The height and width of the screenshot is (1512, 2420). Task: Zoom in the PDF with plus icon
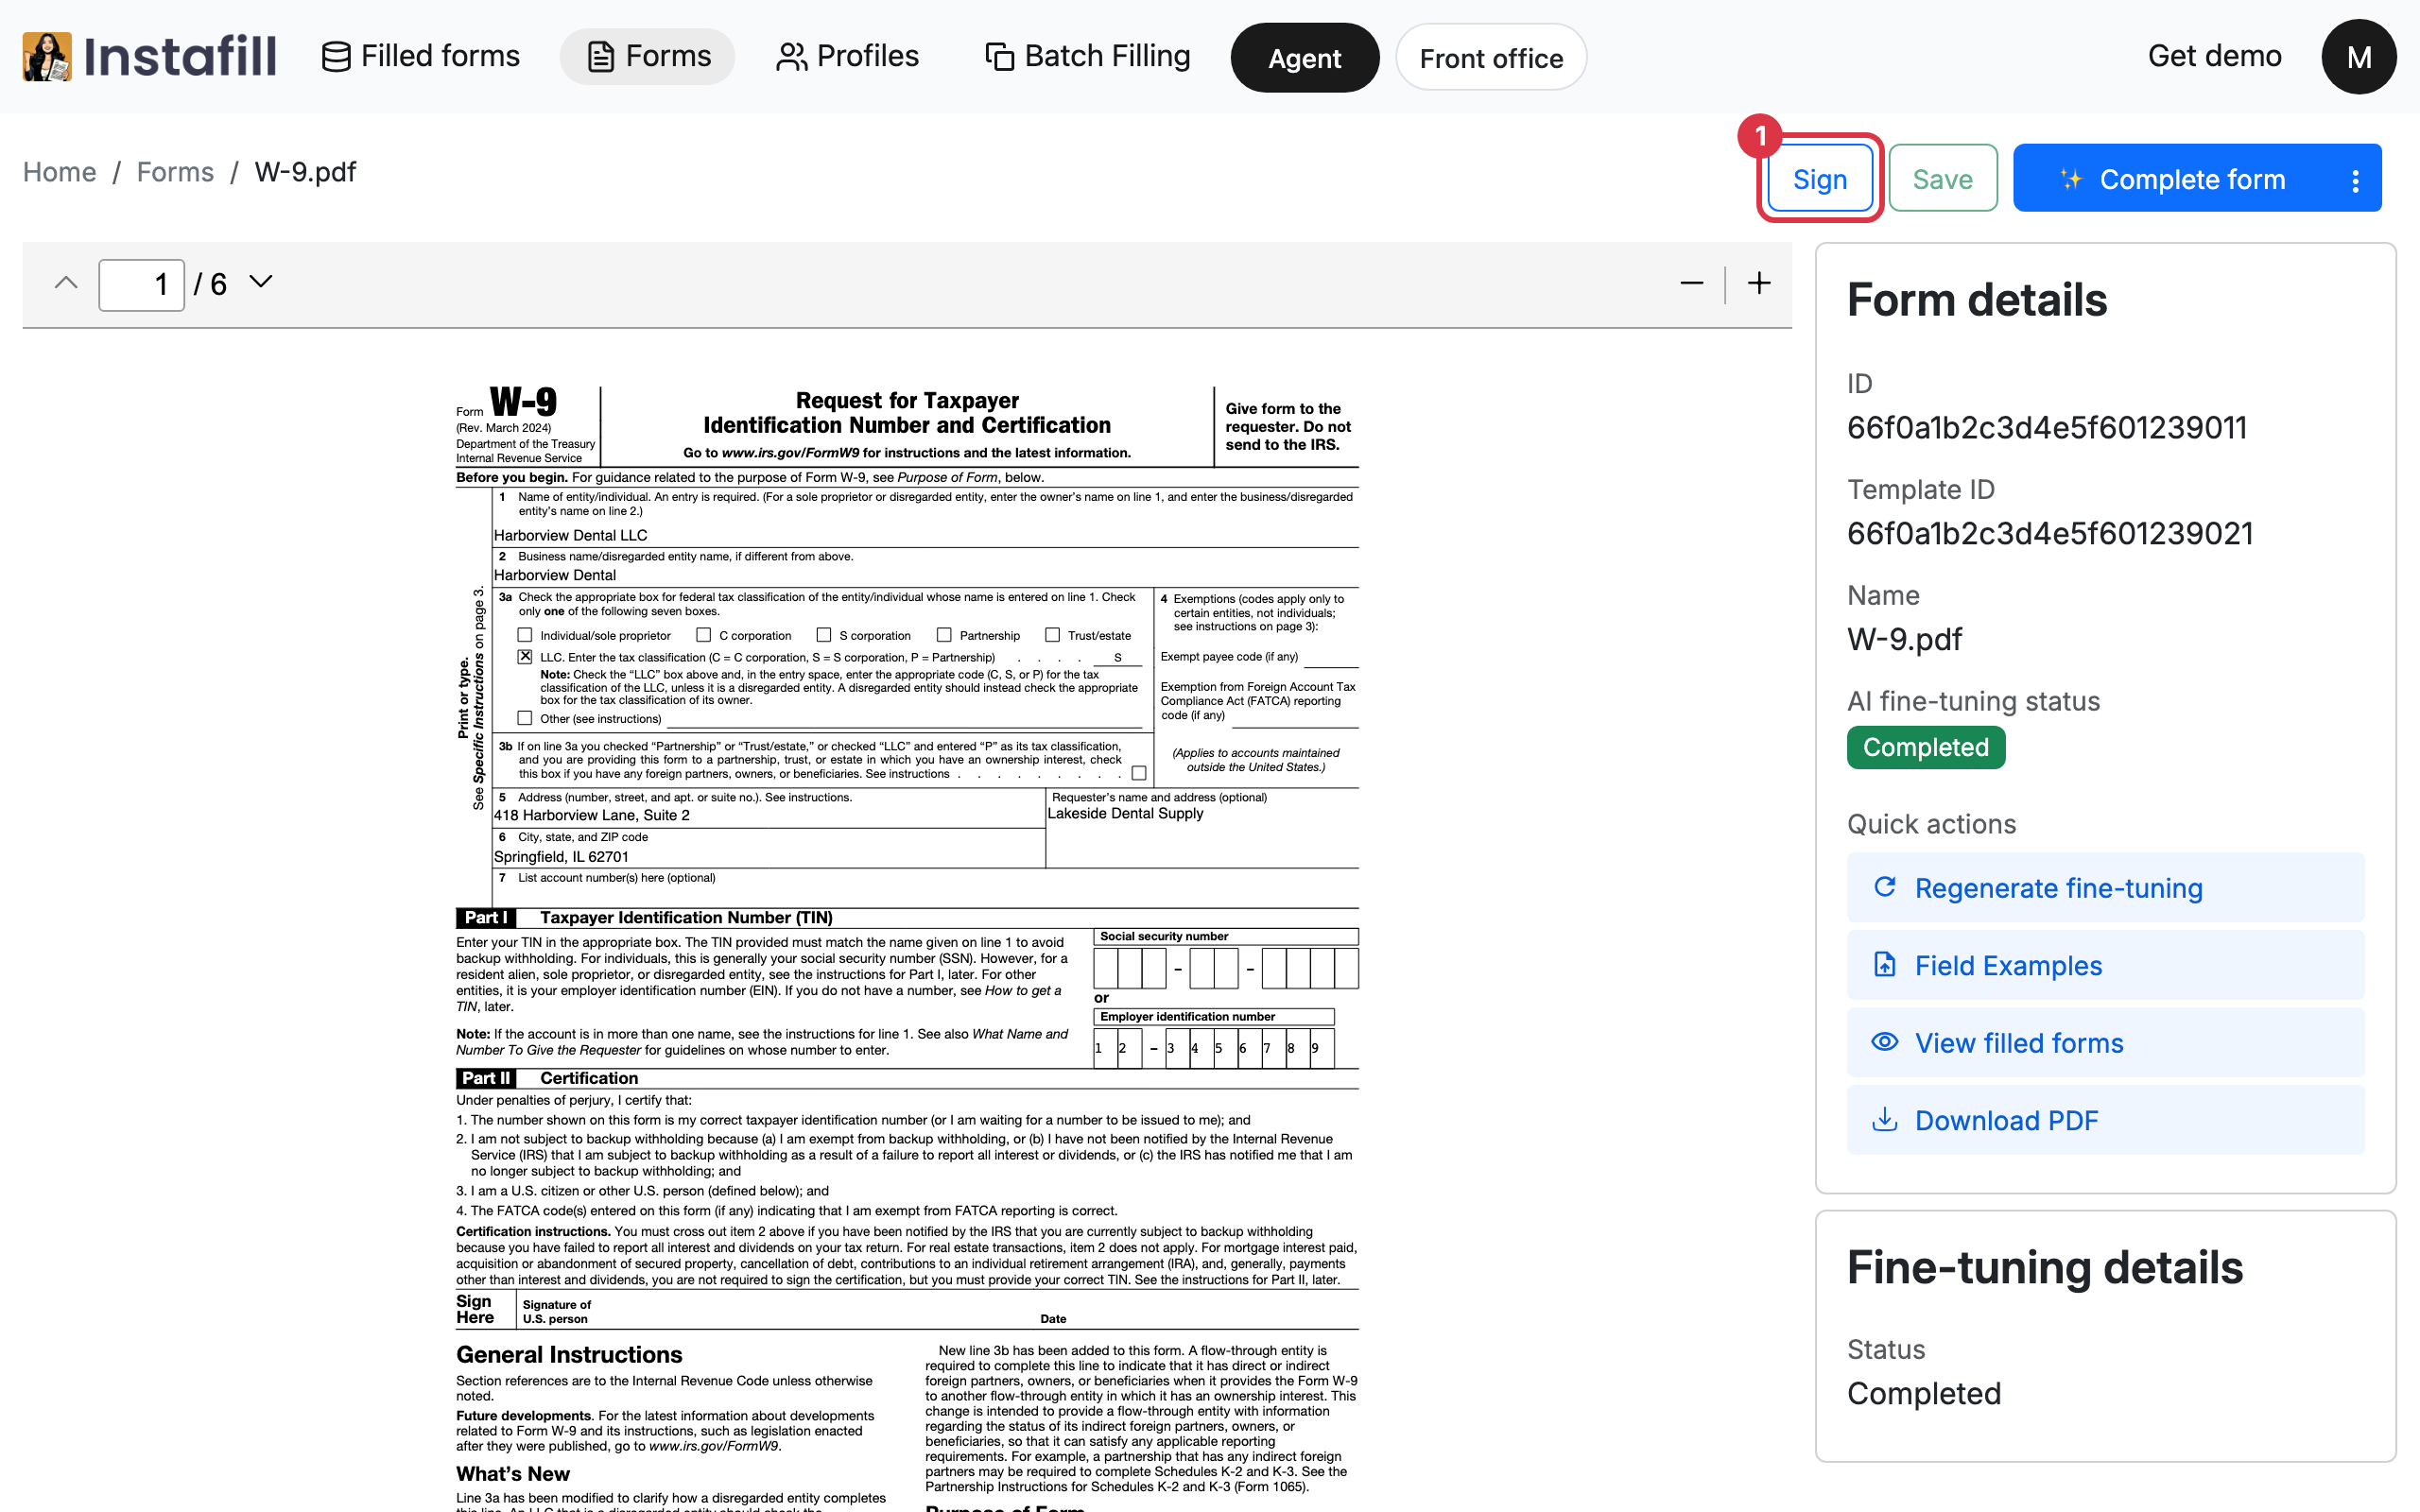coord(1759,284)
